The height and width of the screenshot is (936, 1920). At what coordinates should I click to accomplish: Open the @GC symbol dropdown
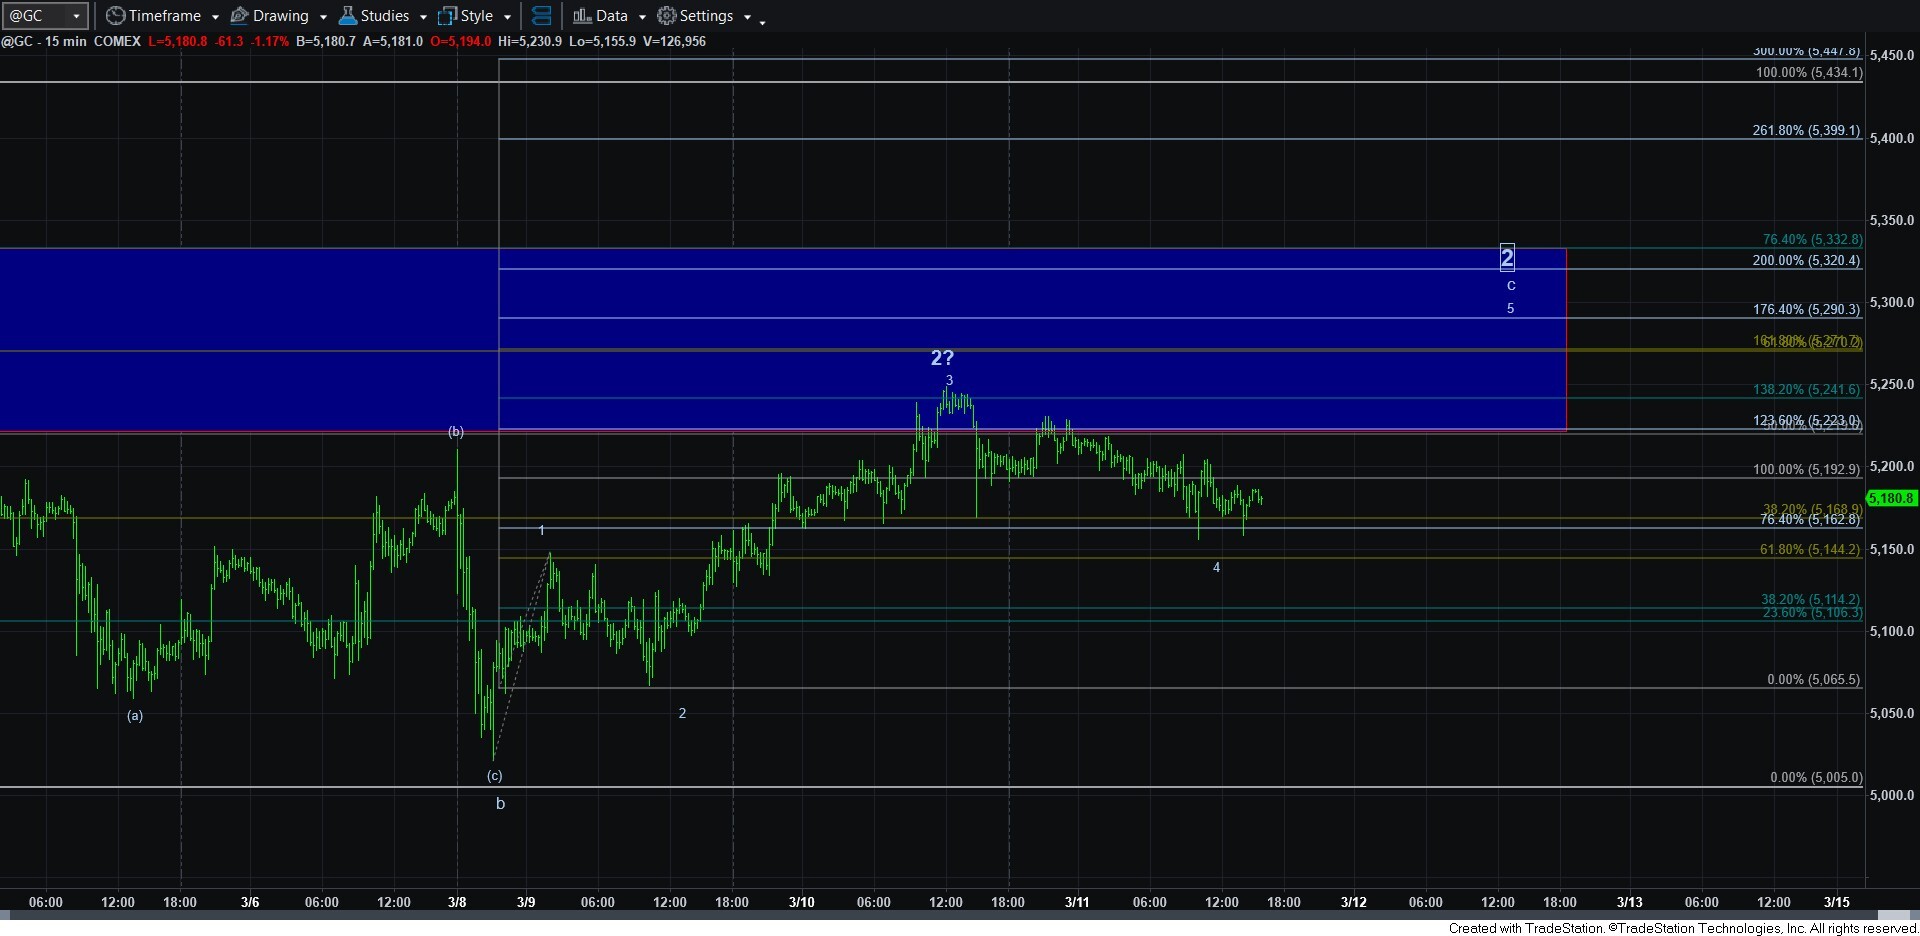[x=76, y=16]
